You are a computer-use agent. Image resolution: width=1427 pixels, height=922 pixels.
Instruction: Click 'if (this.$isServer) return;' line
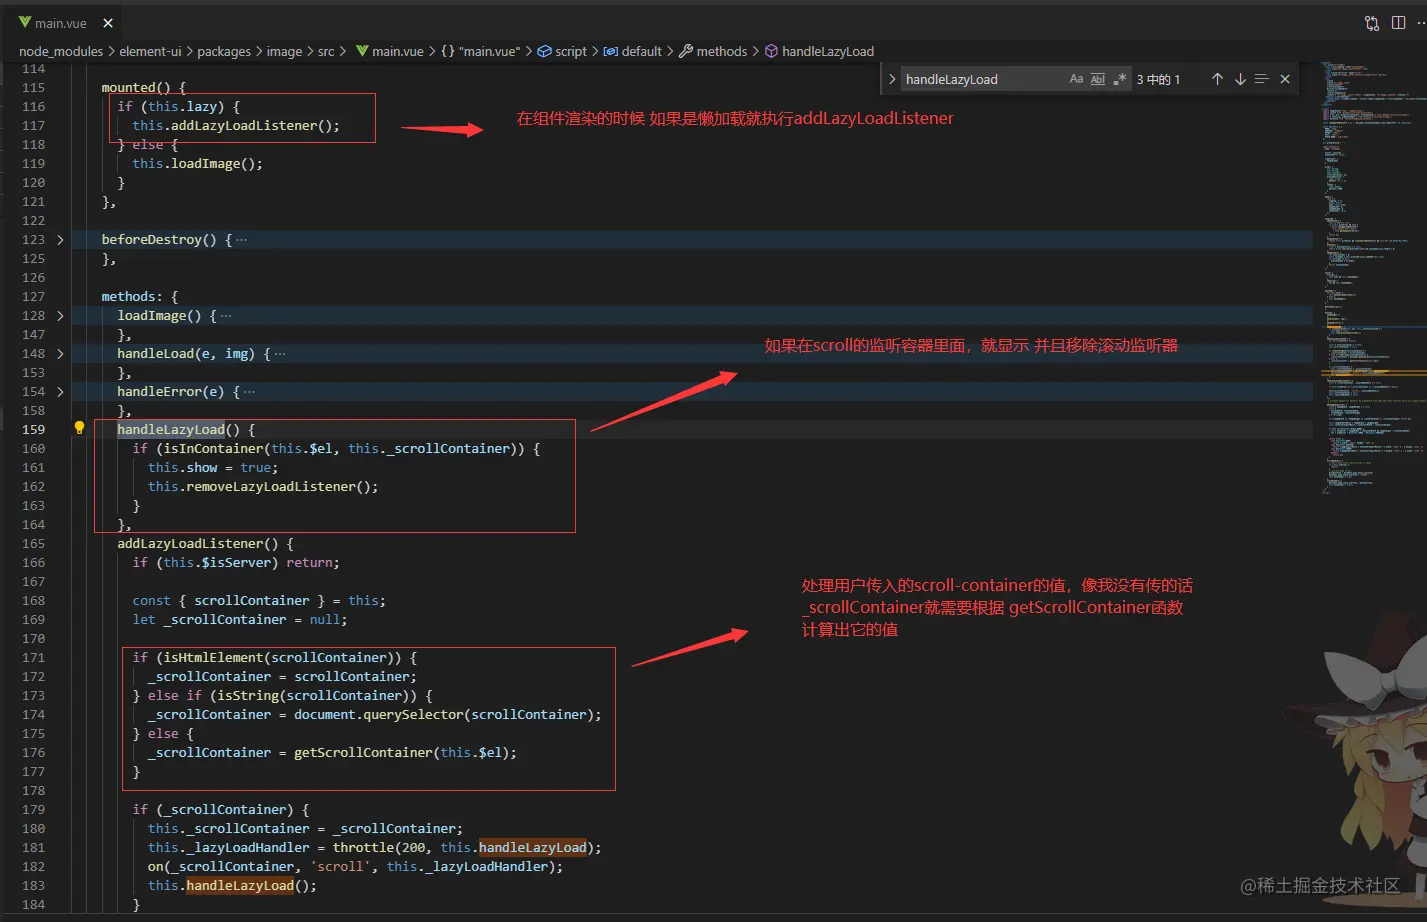pos(236,563)
